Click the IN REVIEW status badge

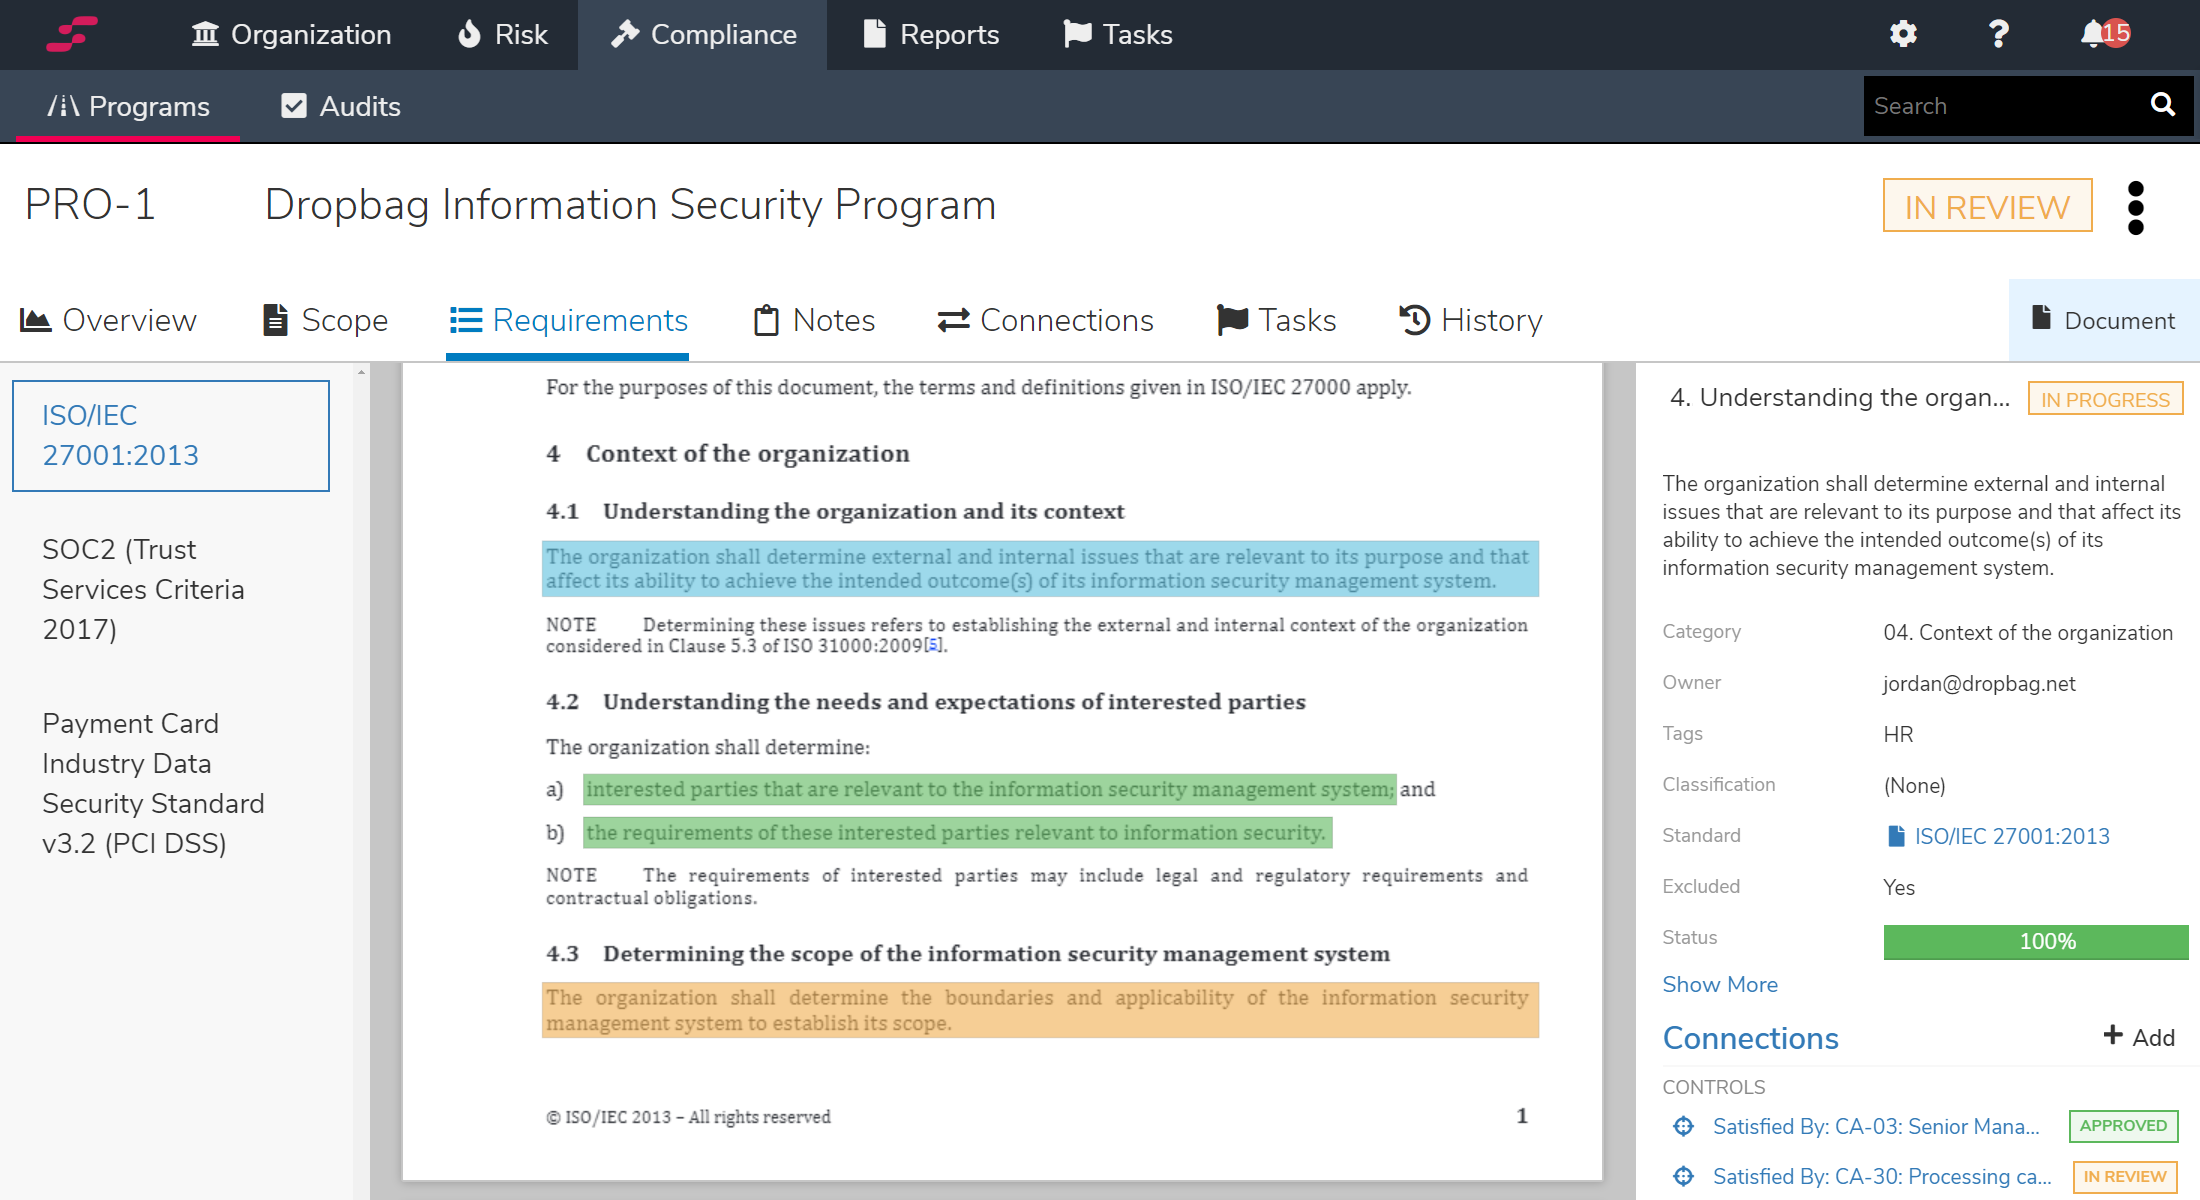coord(1987,206)
